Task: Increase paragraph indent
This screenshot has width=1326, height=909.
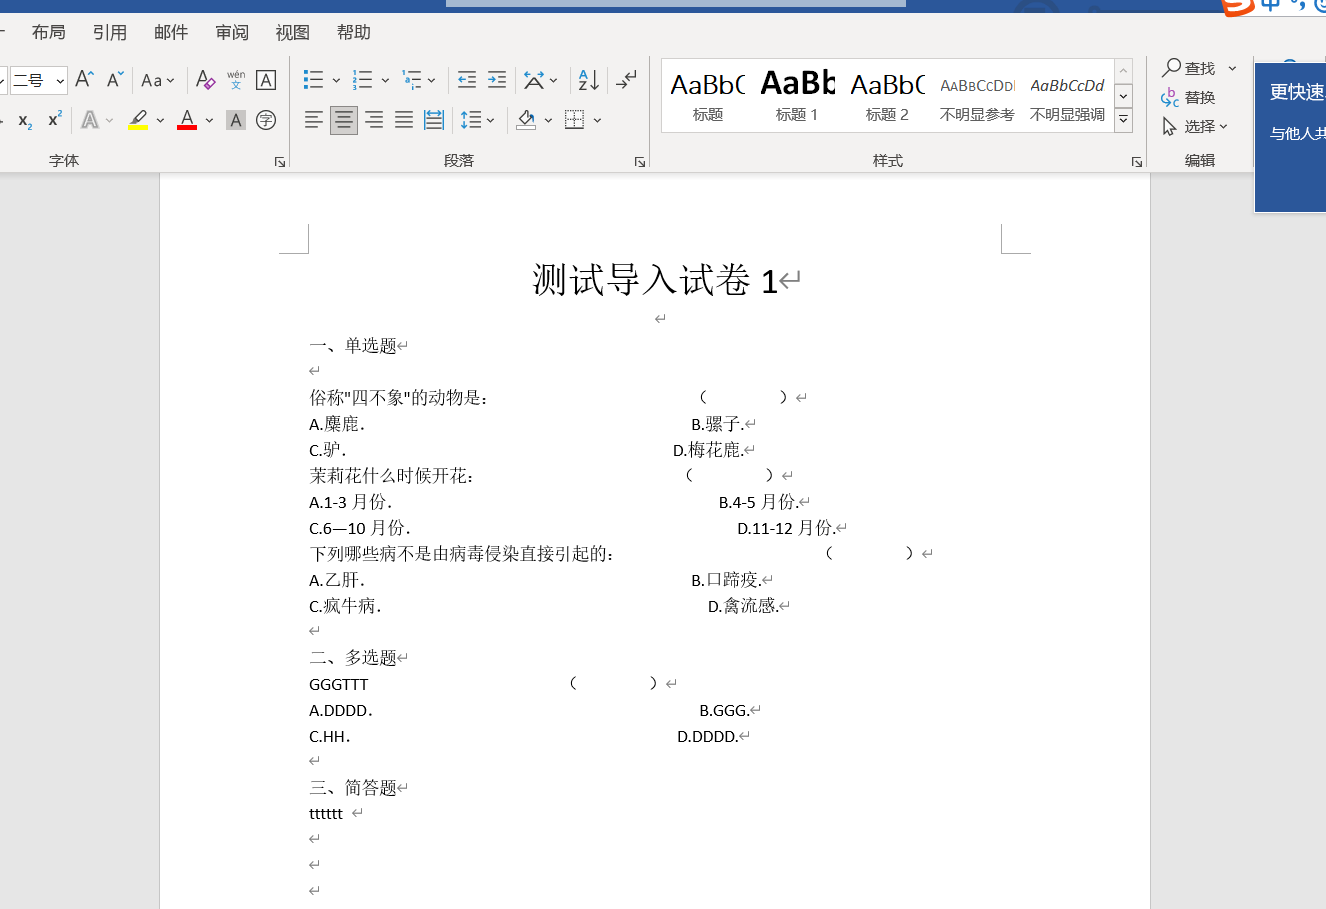Action: point(497,80)
